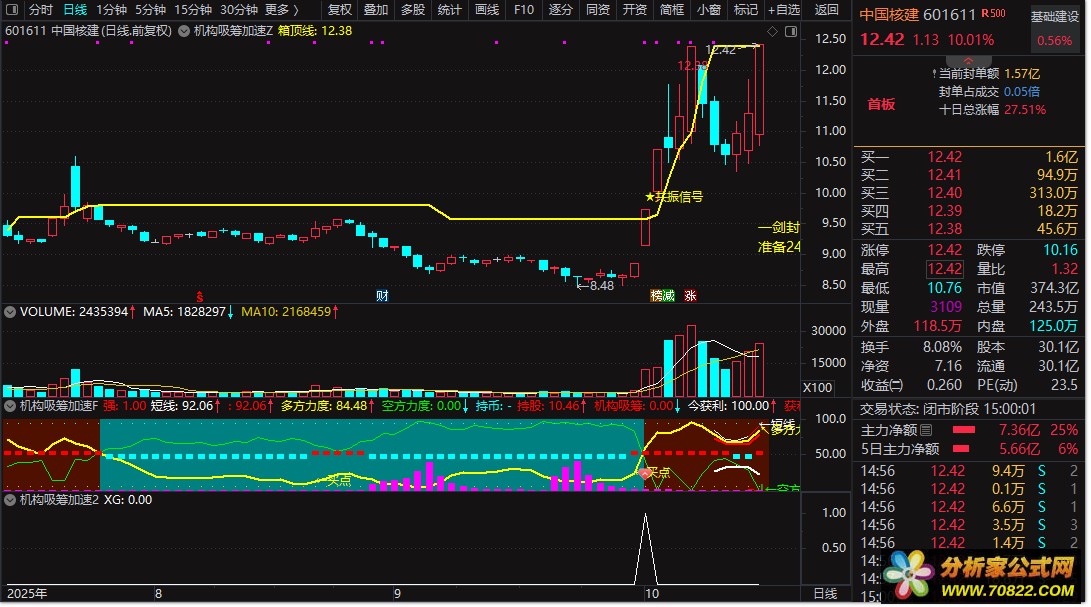The height and width of the screenshot is (607, 1091).
Task: Click the ★共振信号 label on the chart
Action: click(x=674, y=197)
